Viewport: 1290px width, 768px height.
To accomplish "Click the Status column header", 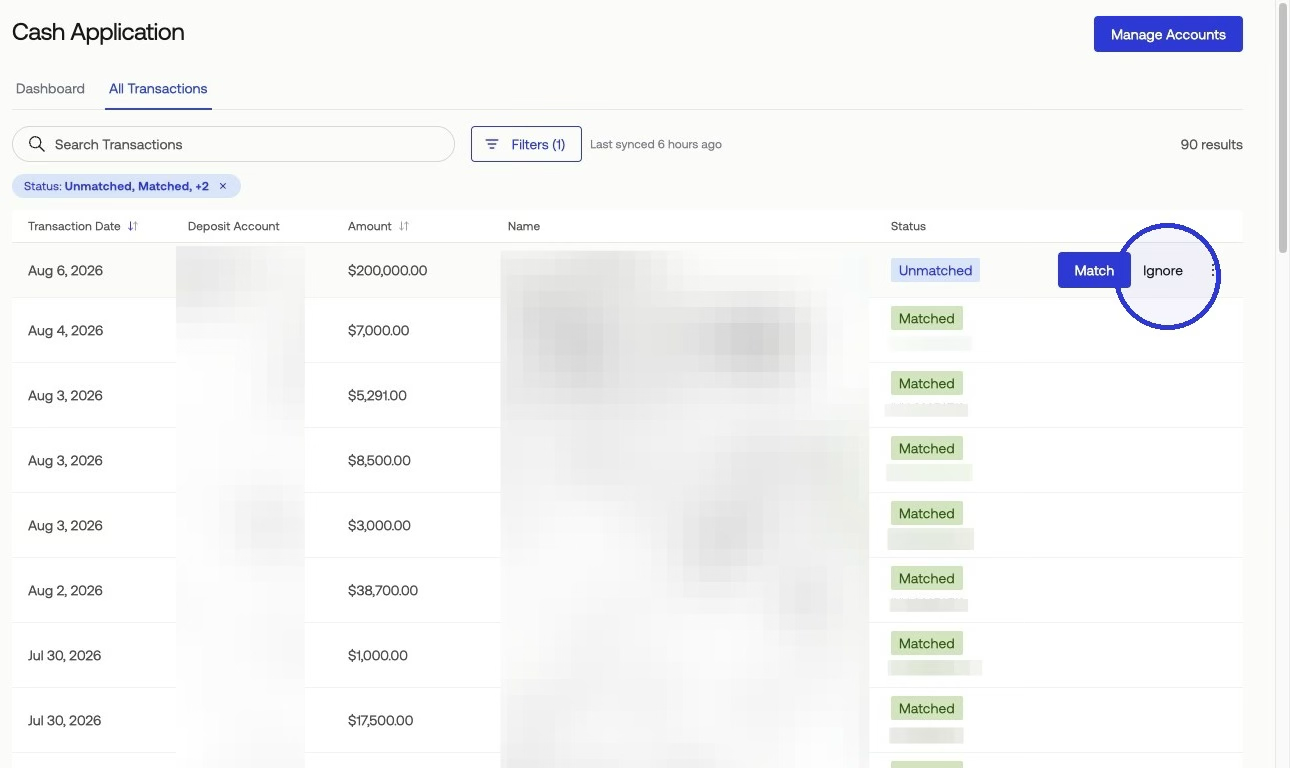I will 908,226.
